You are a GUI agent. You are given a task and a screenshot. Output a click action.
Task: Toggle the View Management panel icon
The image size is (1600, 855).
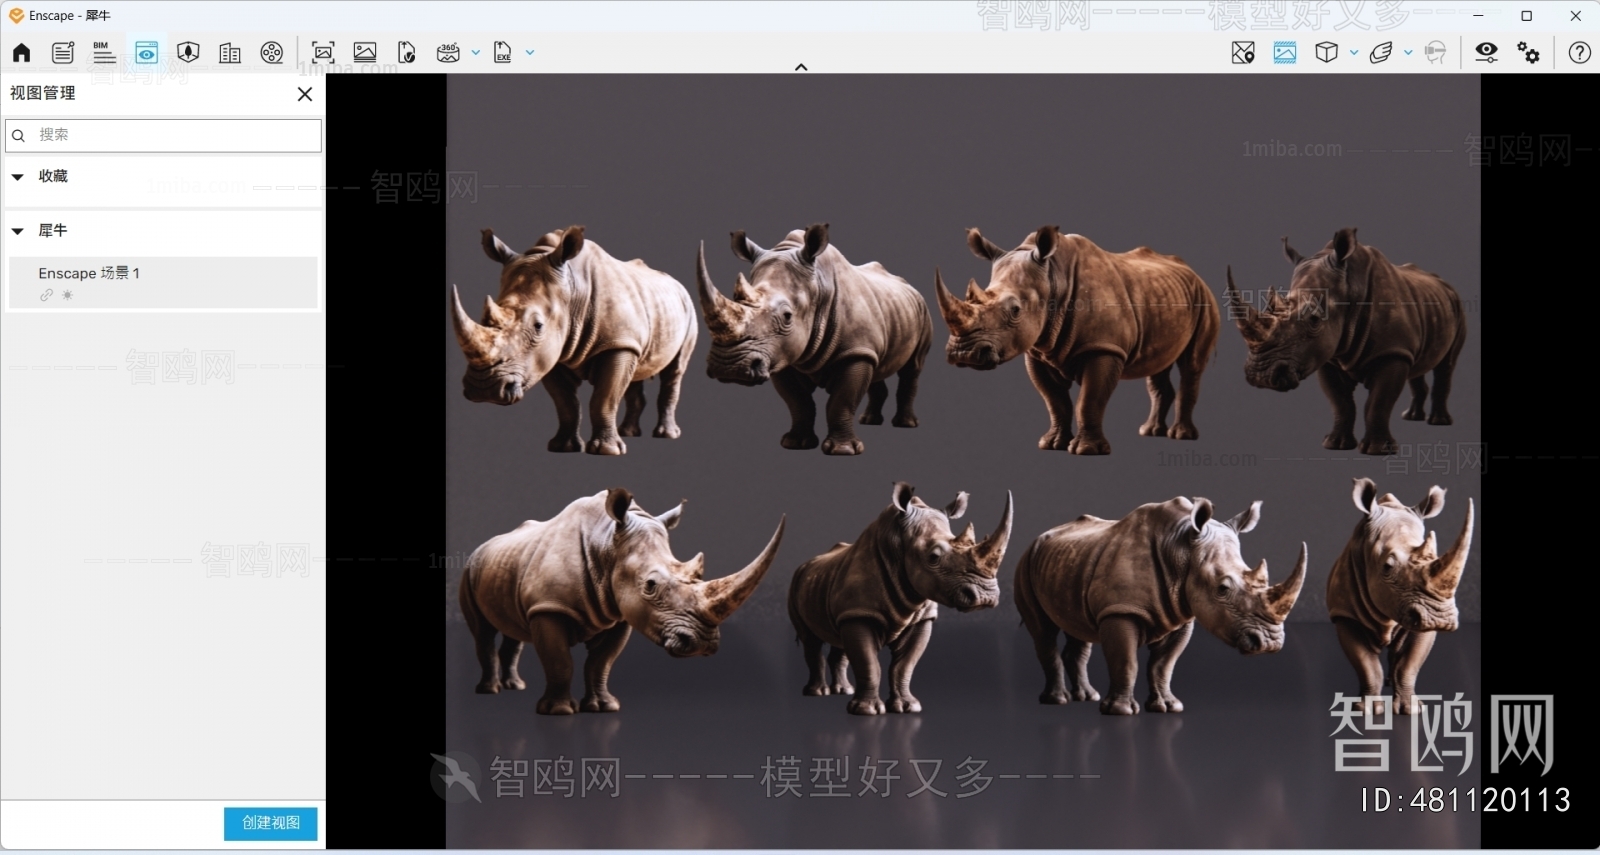tap(147, 53)
